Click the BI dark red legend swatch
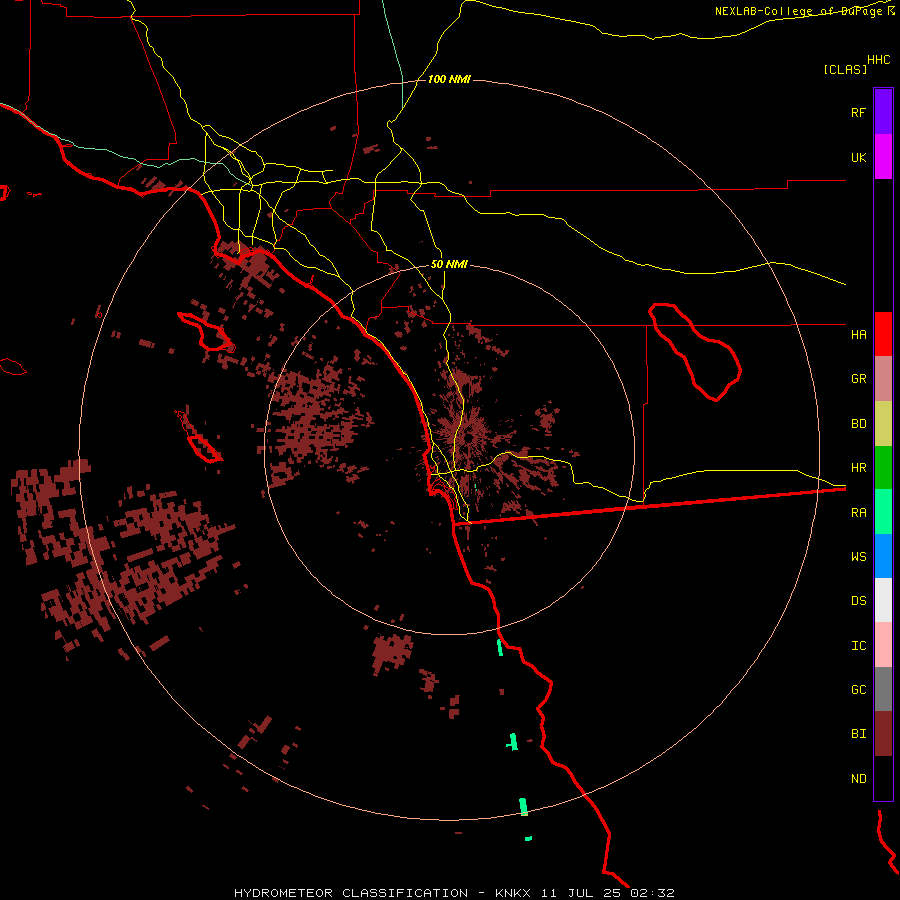 click(883, 734)
